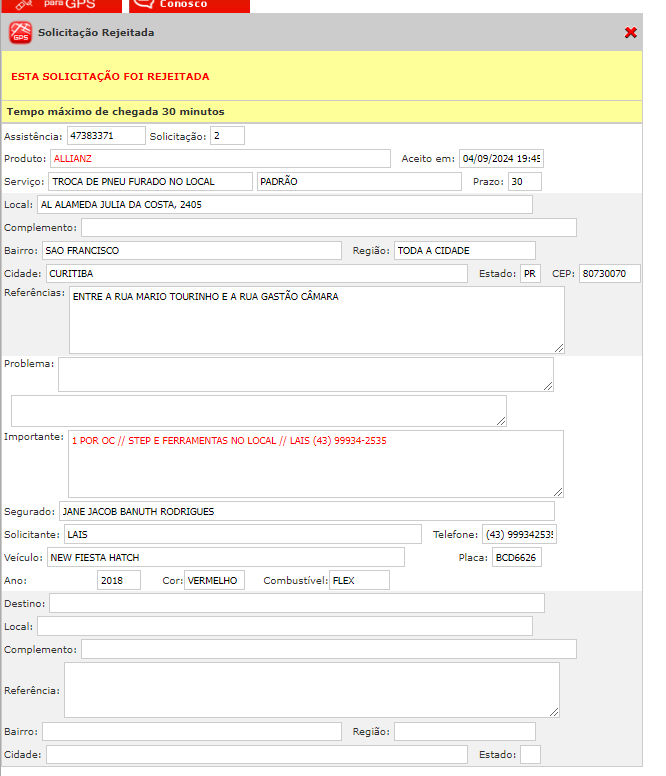666x776 pixels.
Task: Open the 'para GPS' red button
Action: (61, 5)
